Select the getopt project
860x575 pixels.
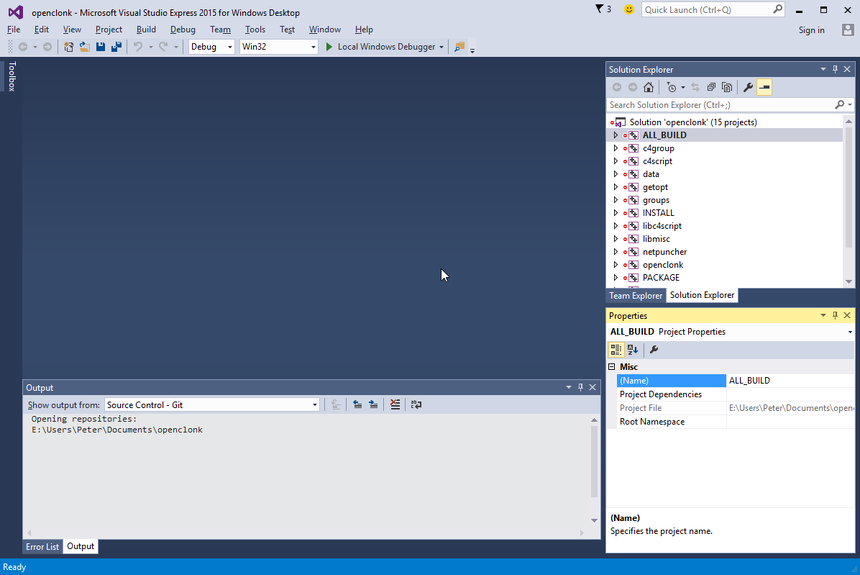click(x=655, y=187)
